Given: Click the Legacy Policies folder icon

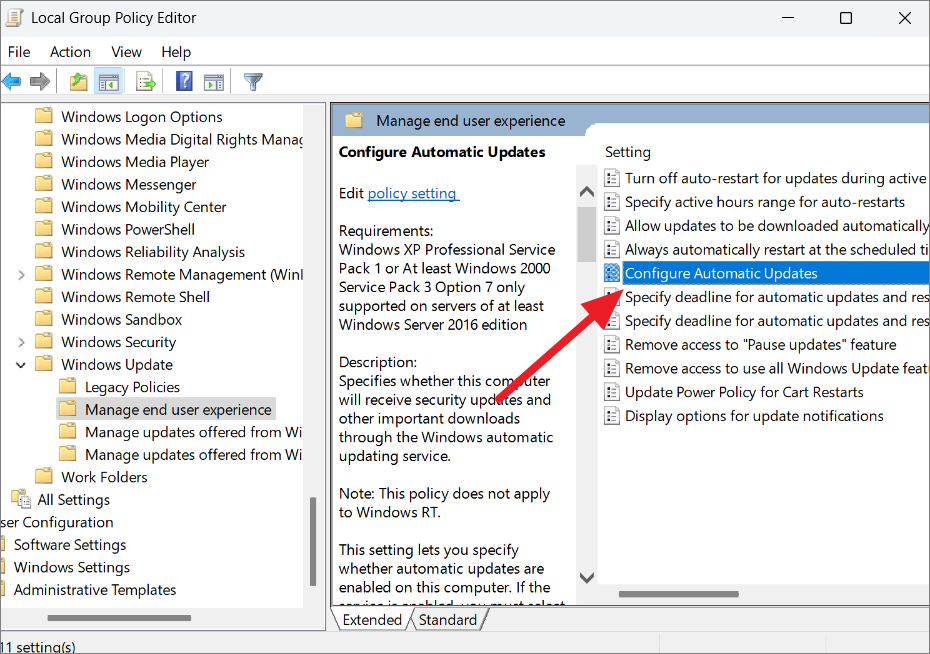Looking at the screenshot, I should 68,387.
